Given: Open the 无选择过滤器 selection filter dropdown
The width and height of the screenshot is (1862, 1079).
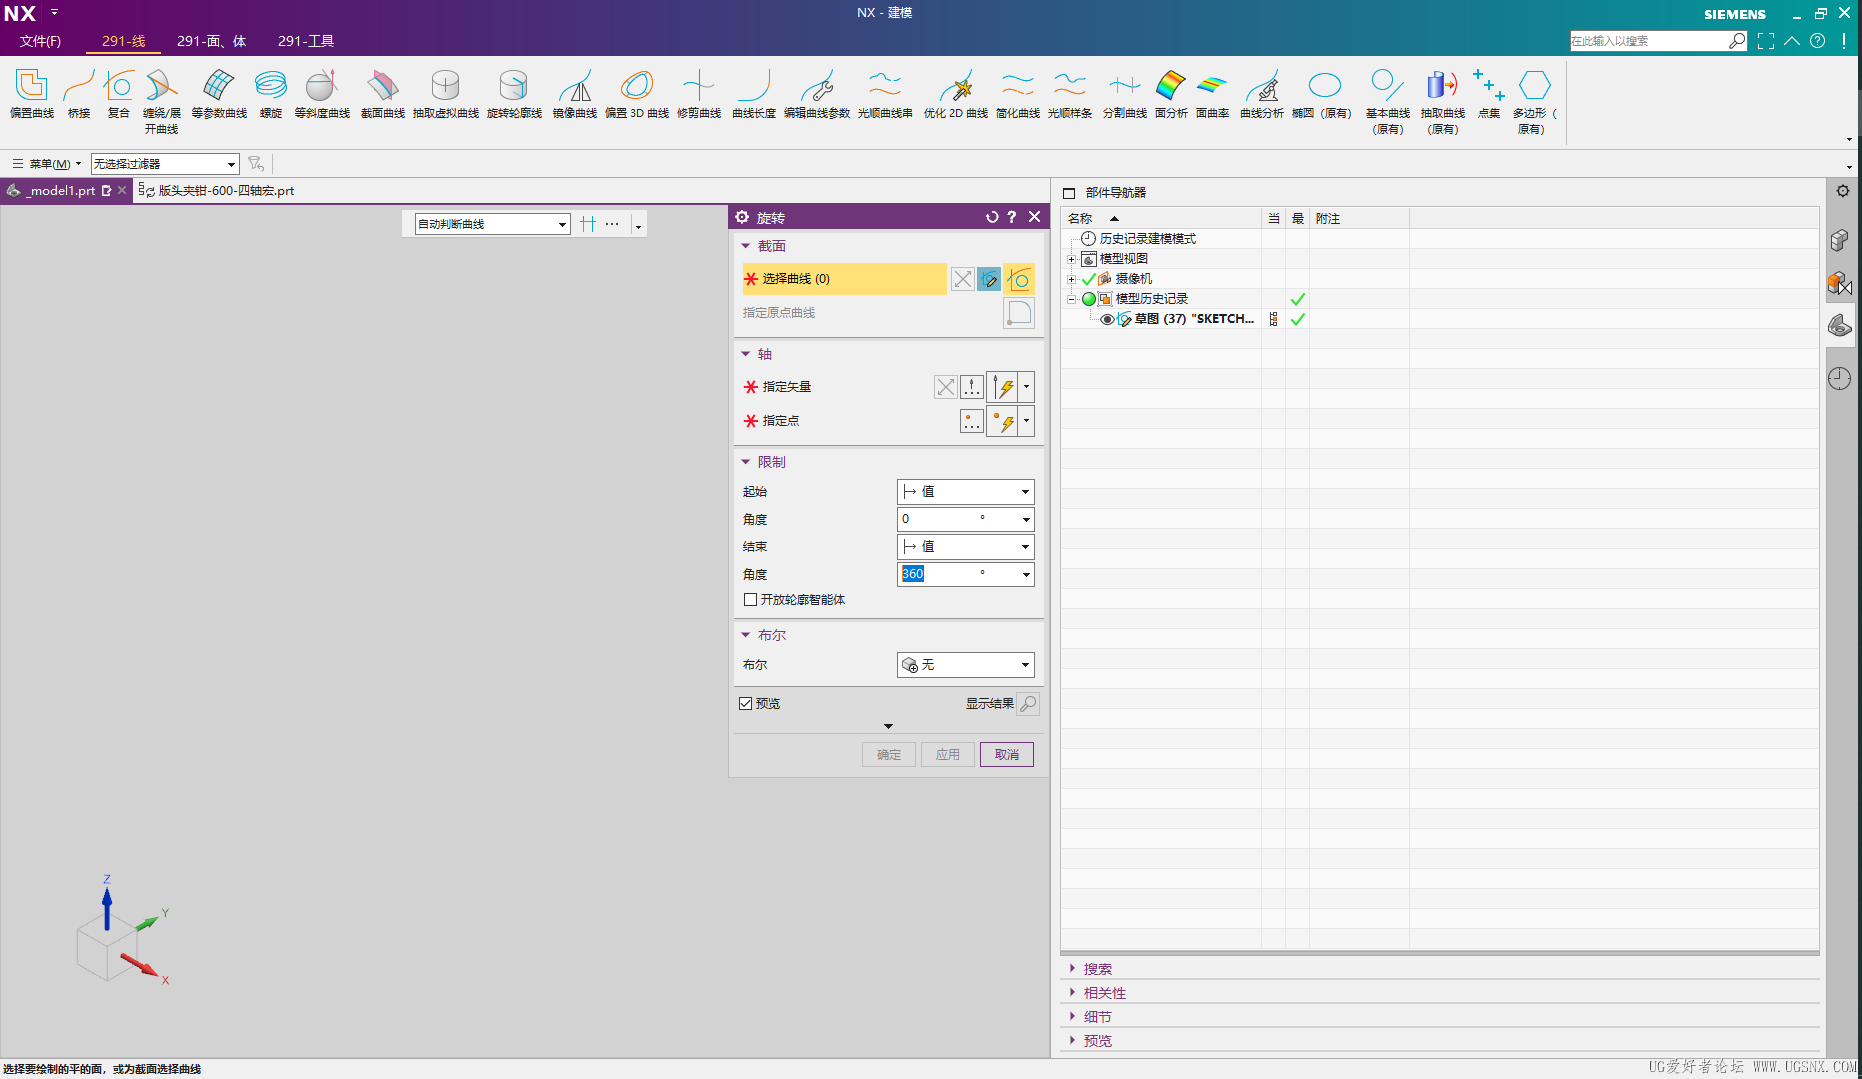Looking at the screenshot, I should tap(165, 164).
